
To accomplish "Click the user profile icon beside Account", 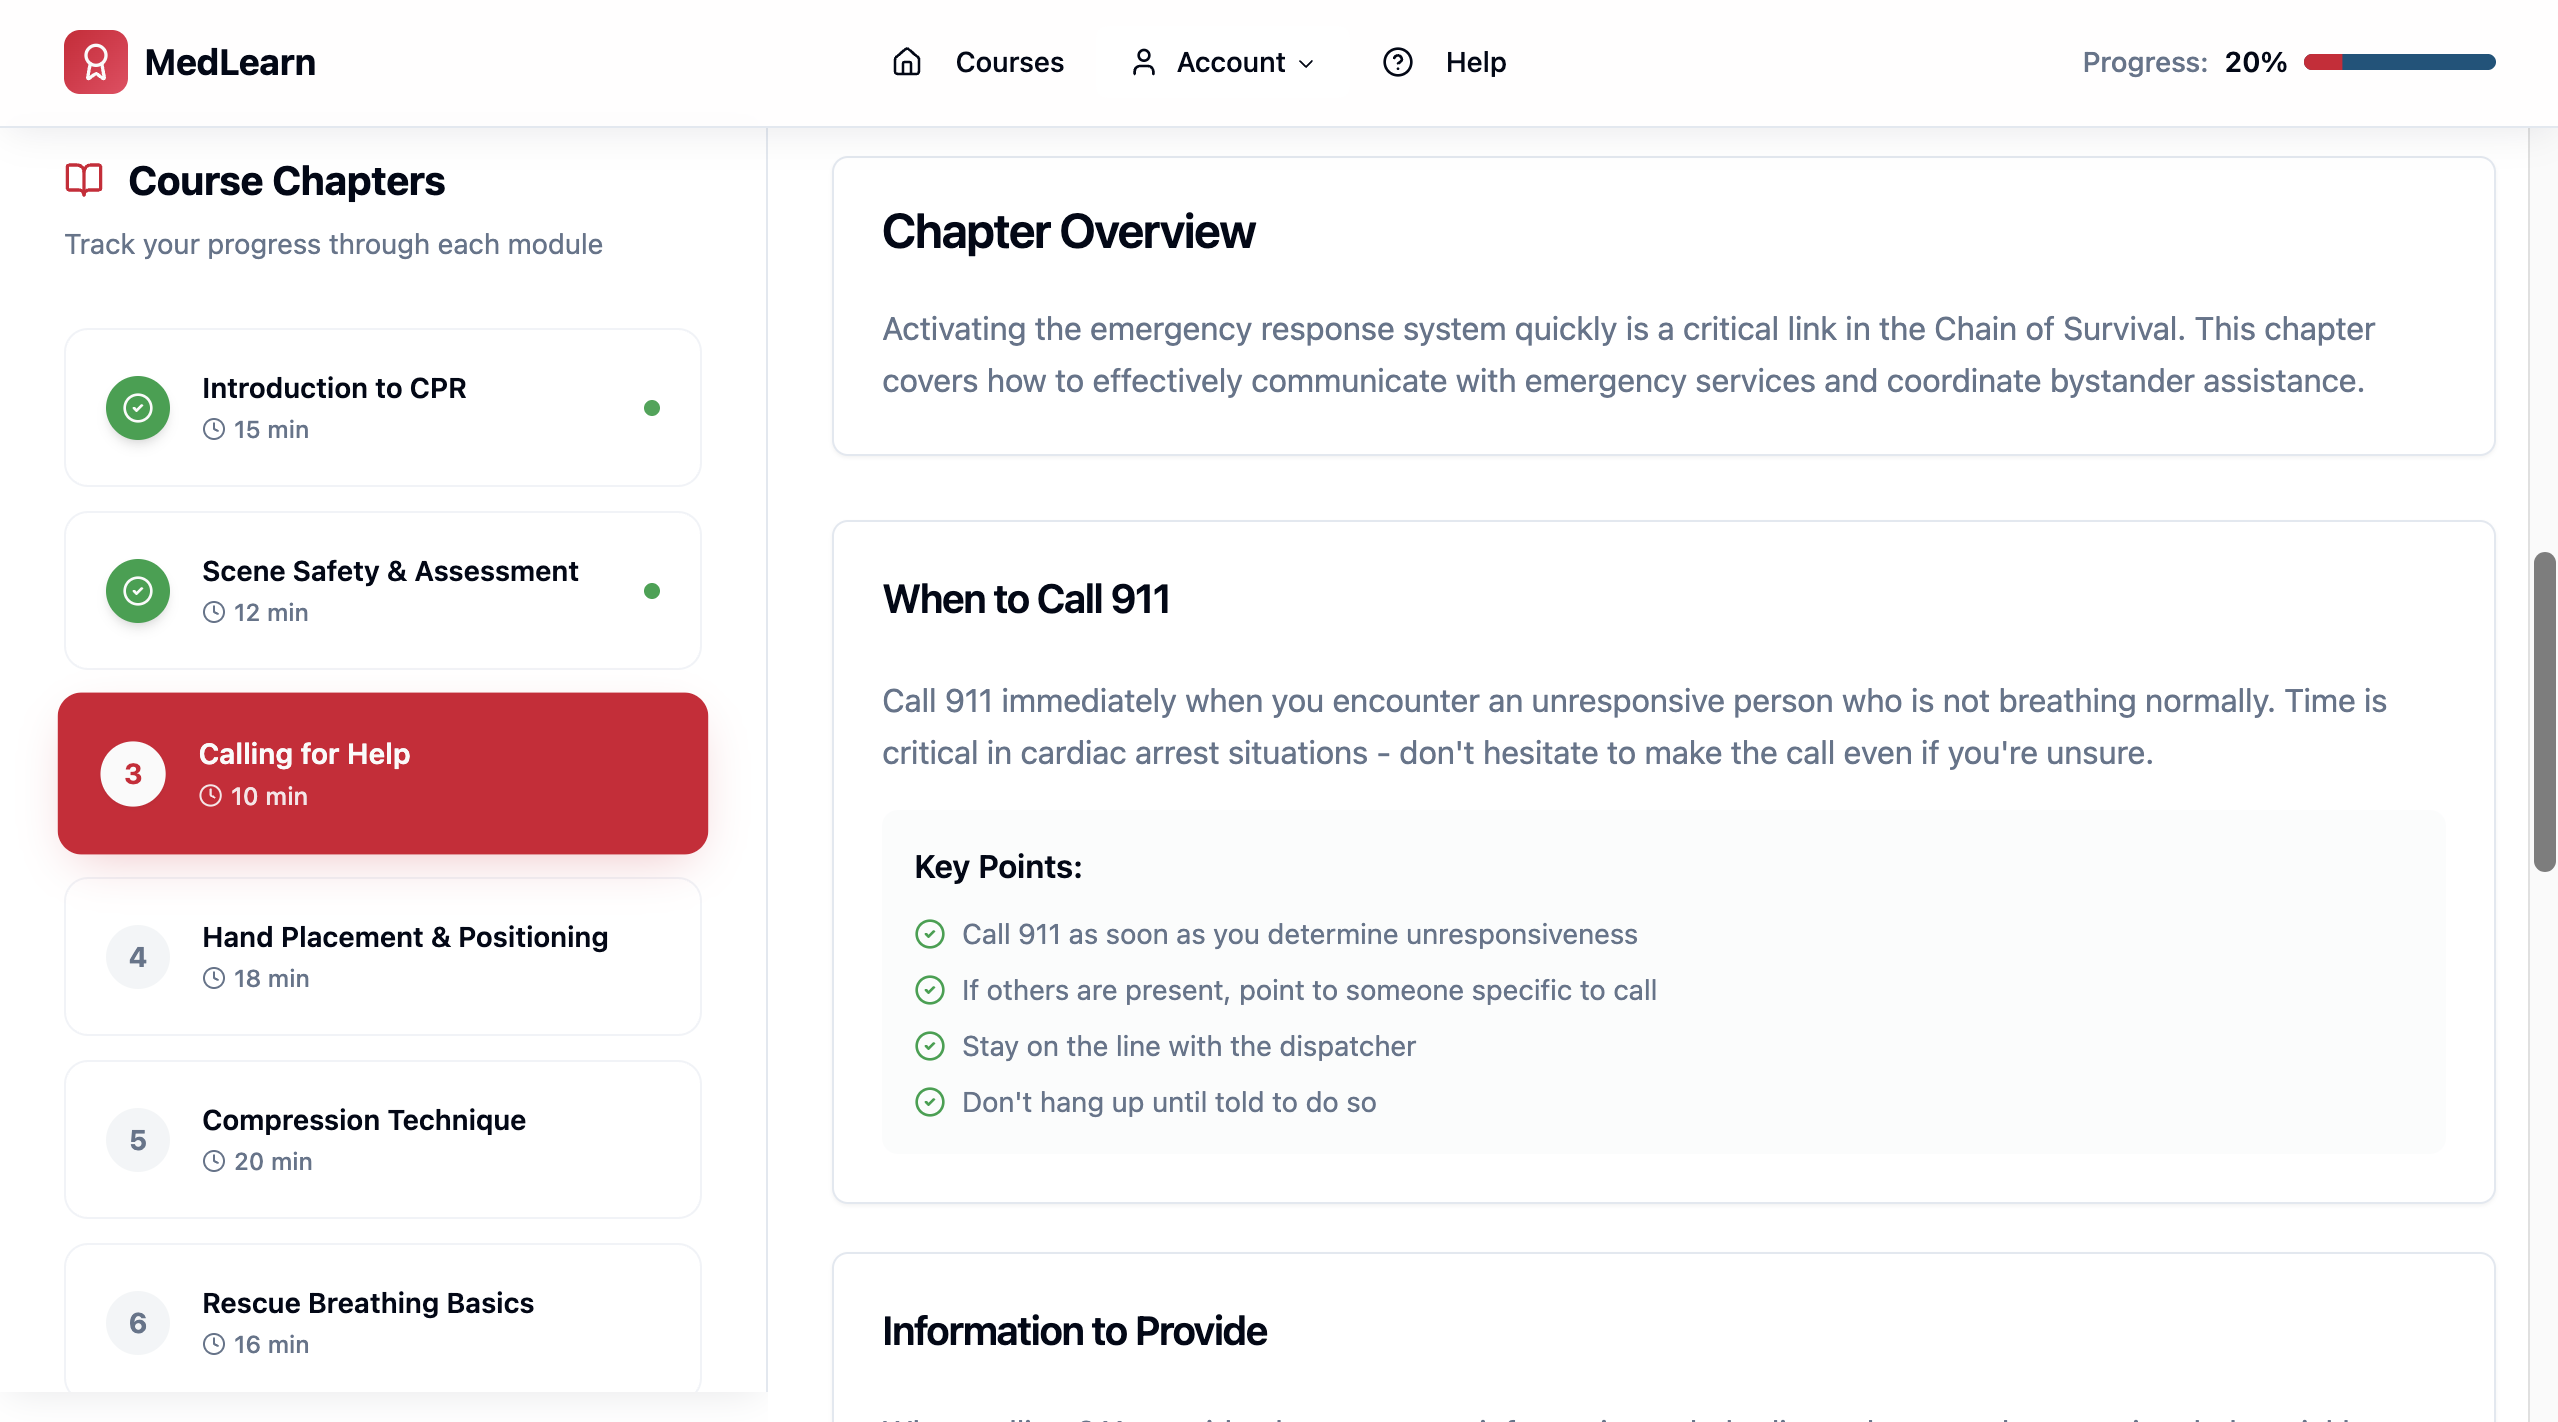I will pos(1144,62).
